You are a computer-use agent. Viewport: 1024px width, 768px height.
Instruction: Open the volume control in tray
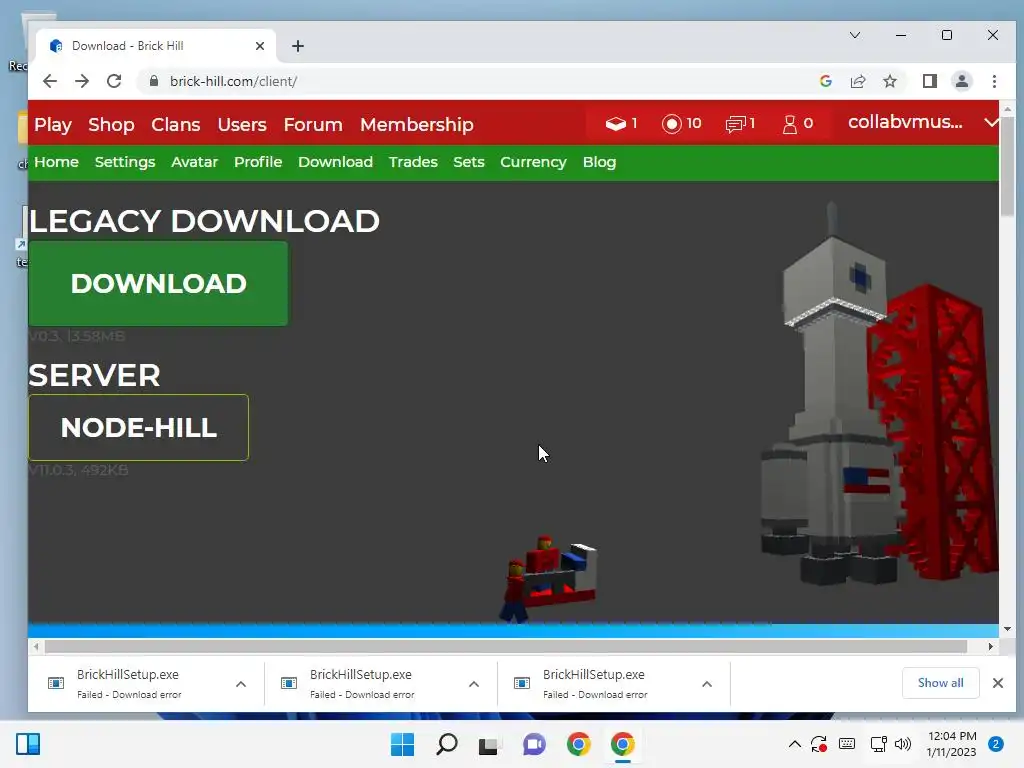pyautogui.click(x=903, y=744)
